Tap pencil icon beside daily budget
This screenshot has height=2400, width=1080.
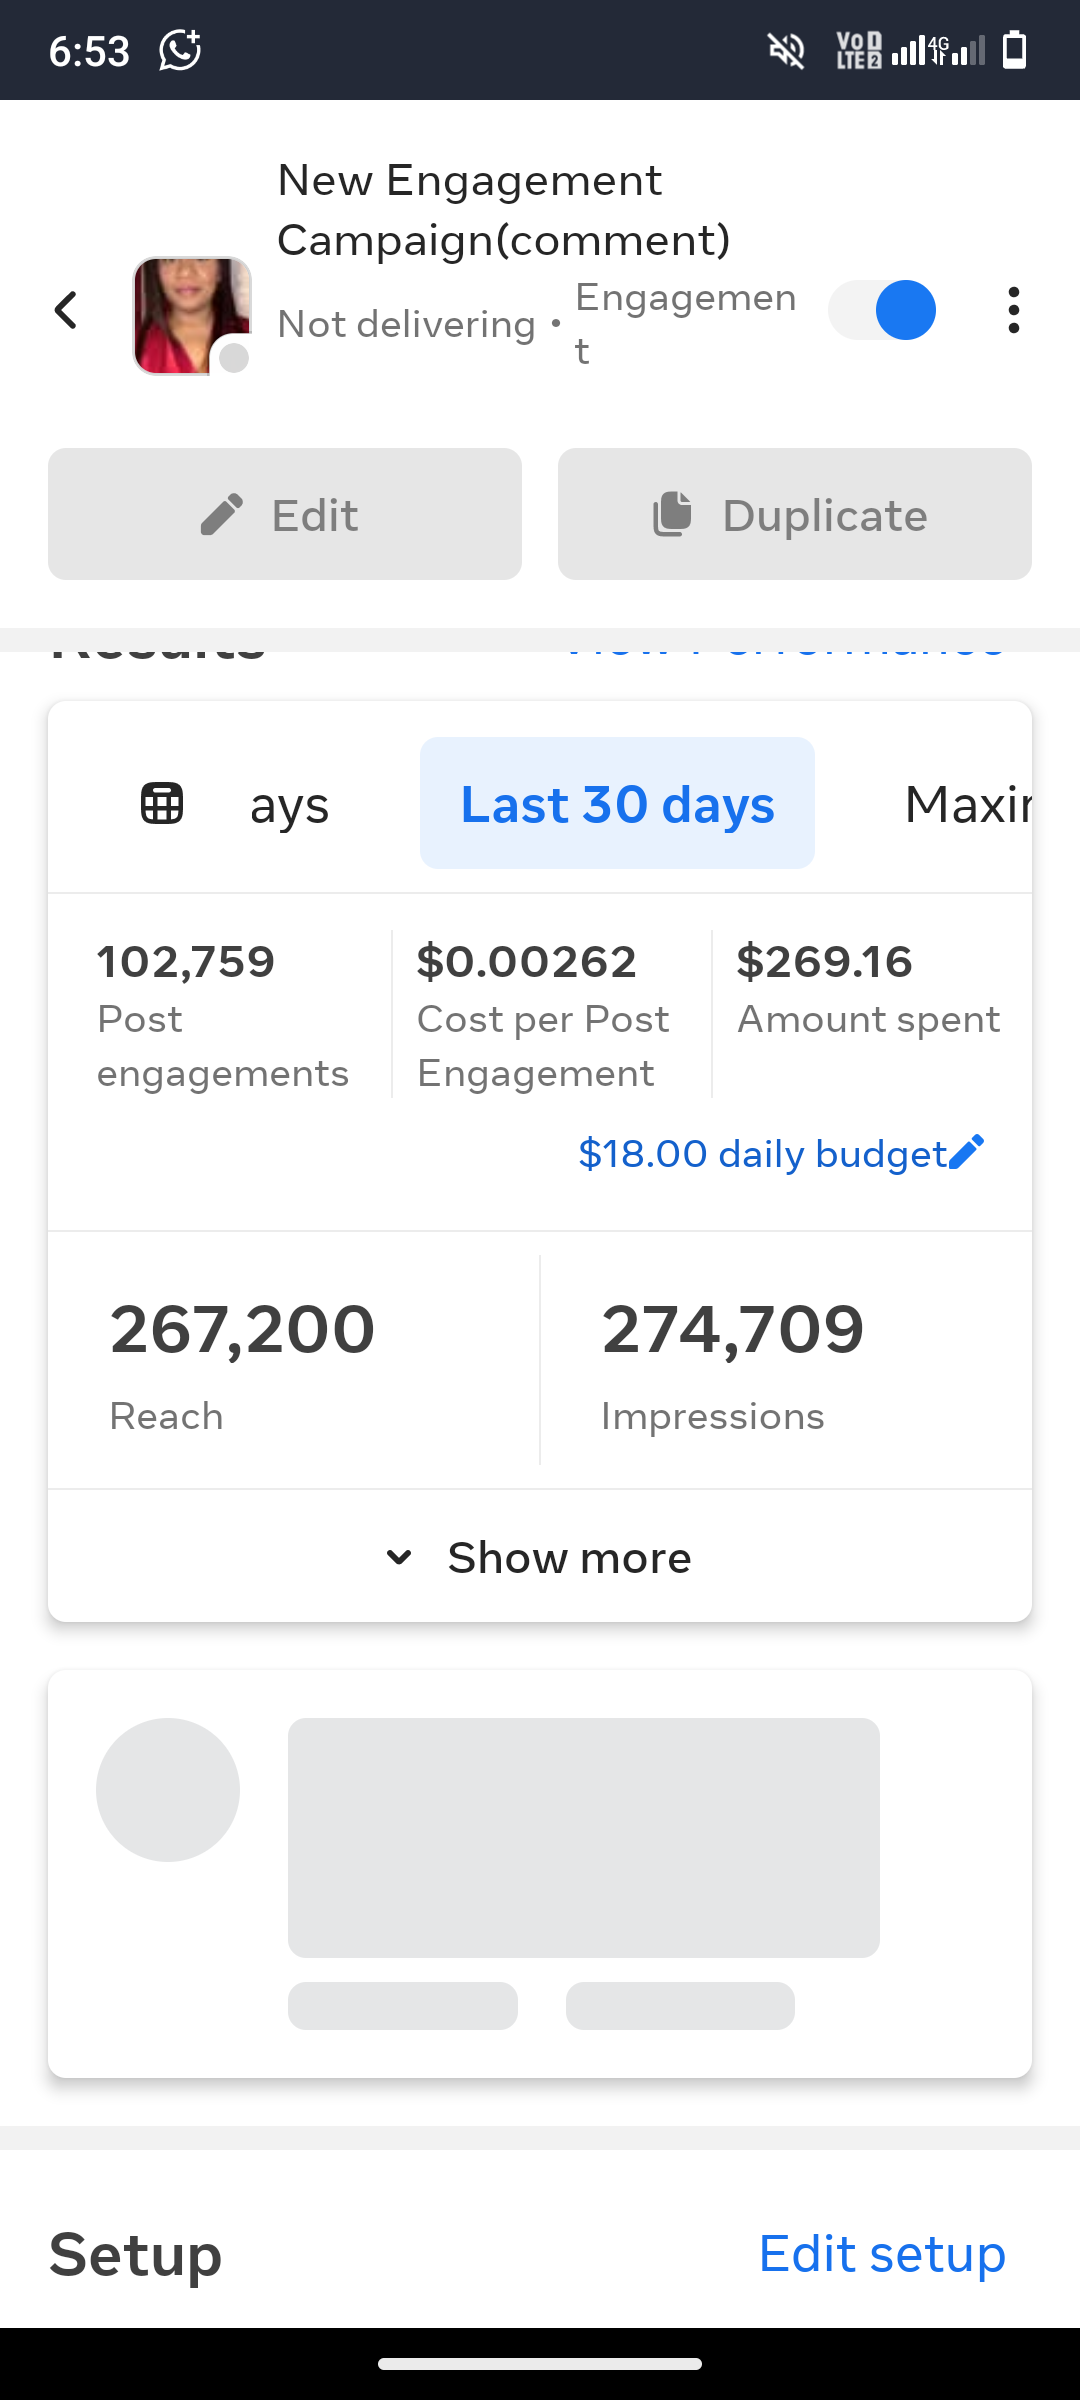(967, 1152)
